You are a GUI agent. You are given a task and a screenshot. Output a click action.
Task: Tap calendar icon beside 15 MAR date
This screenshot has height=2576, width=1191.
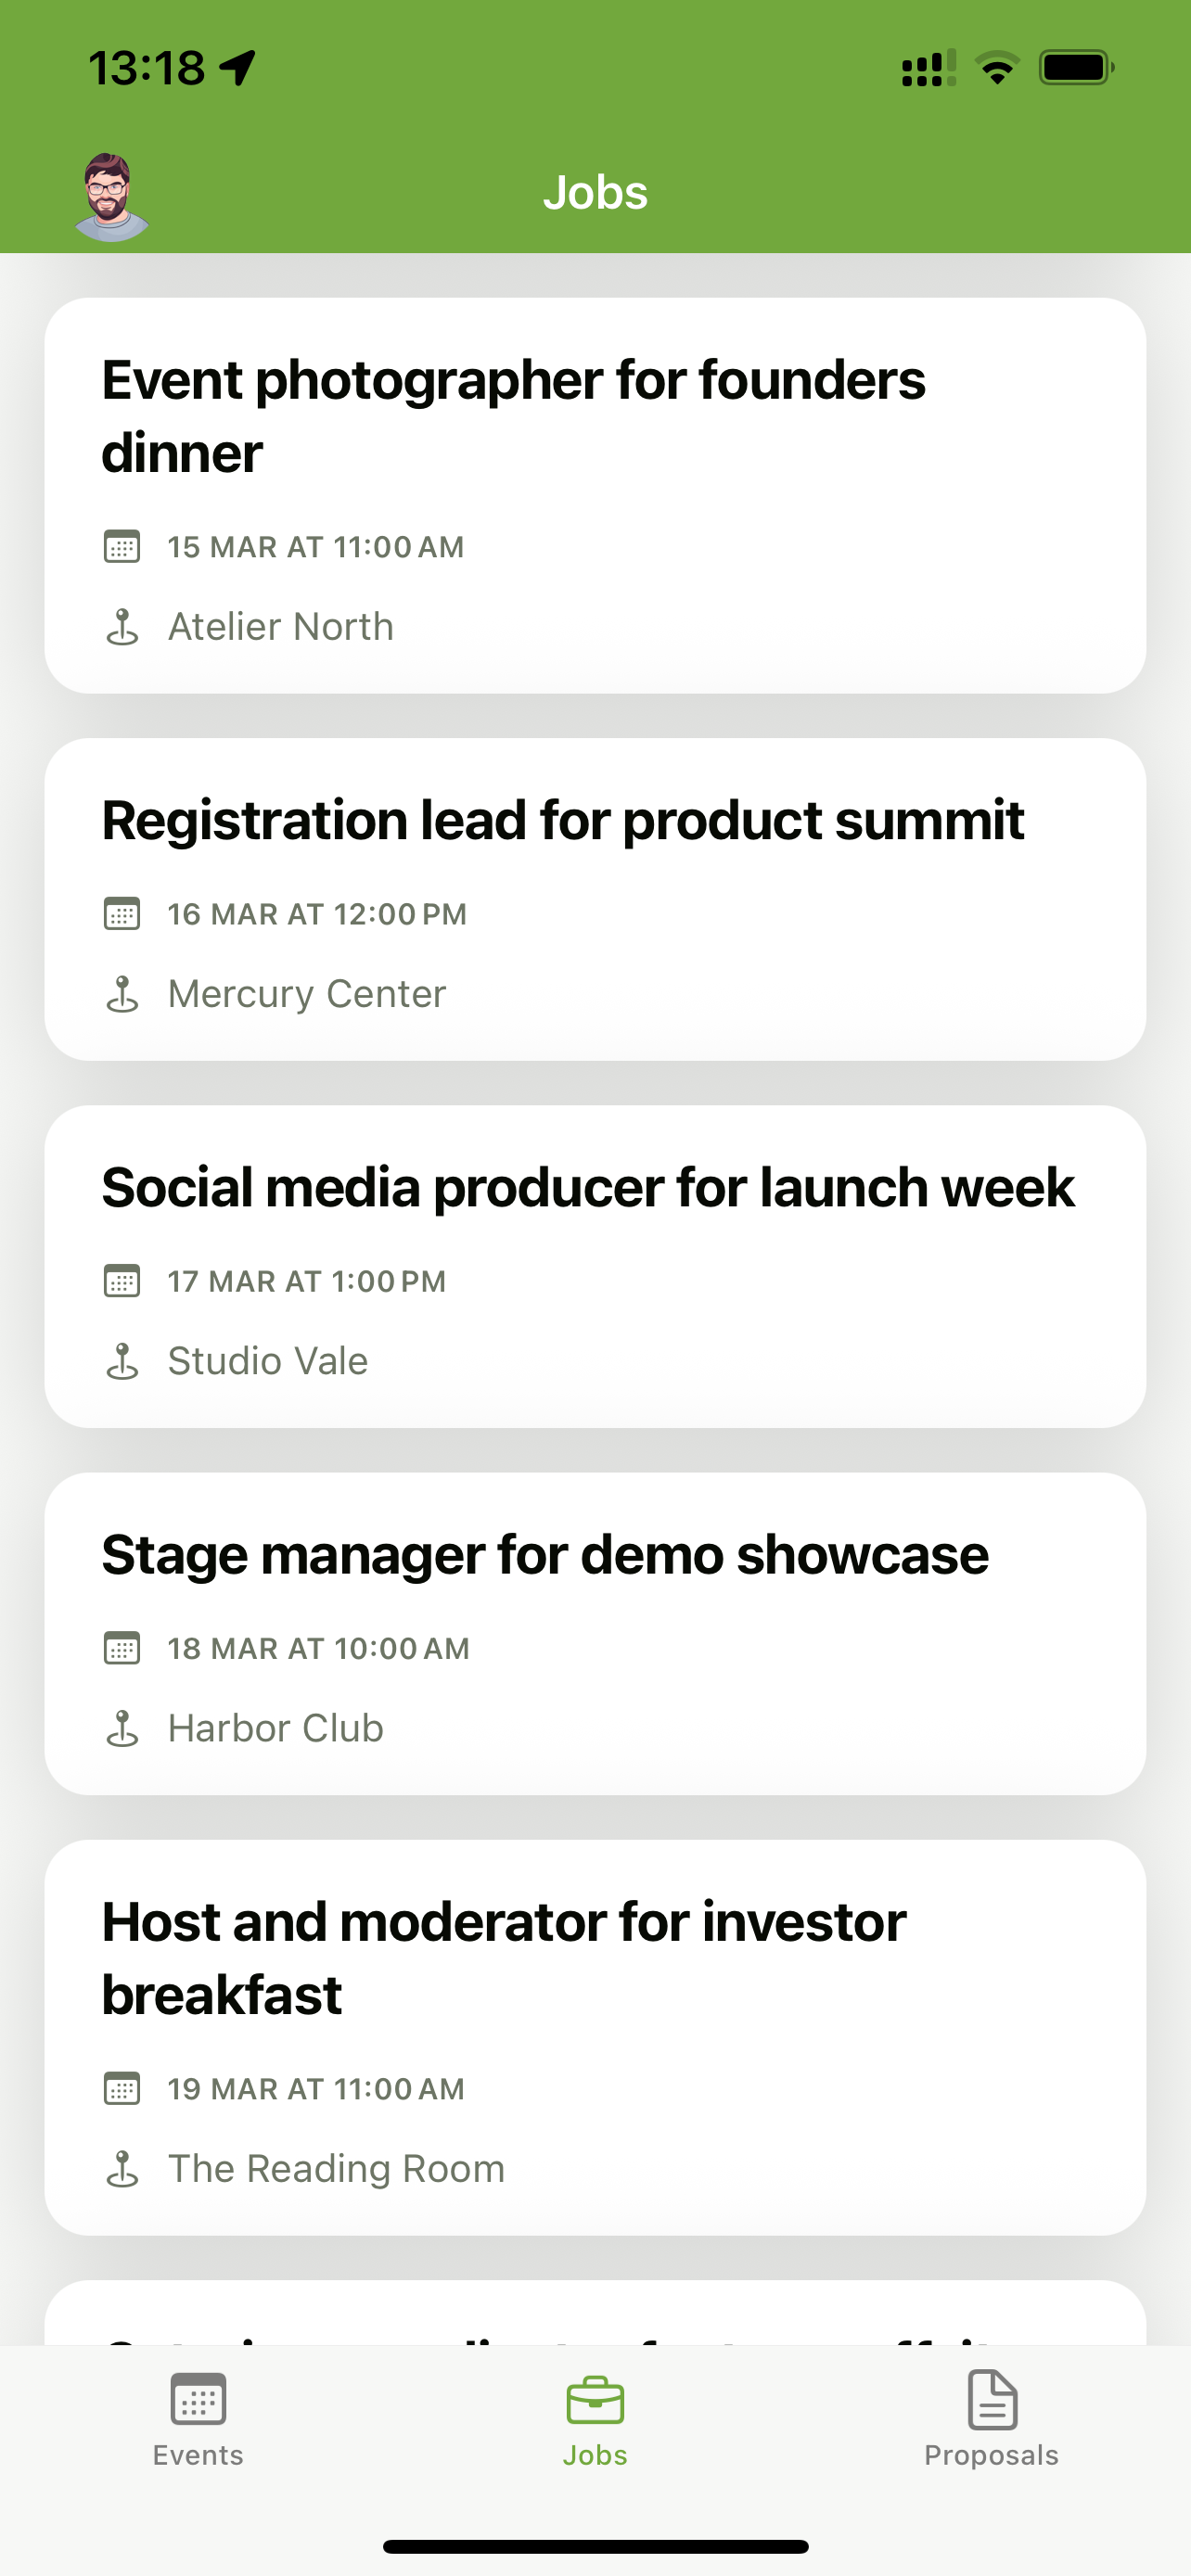[x=122, y=547]
